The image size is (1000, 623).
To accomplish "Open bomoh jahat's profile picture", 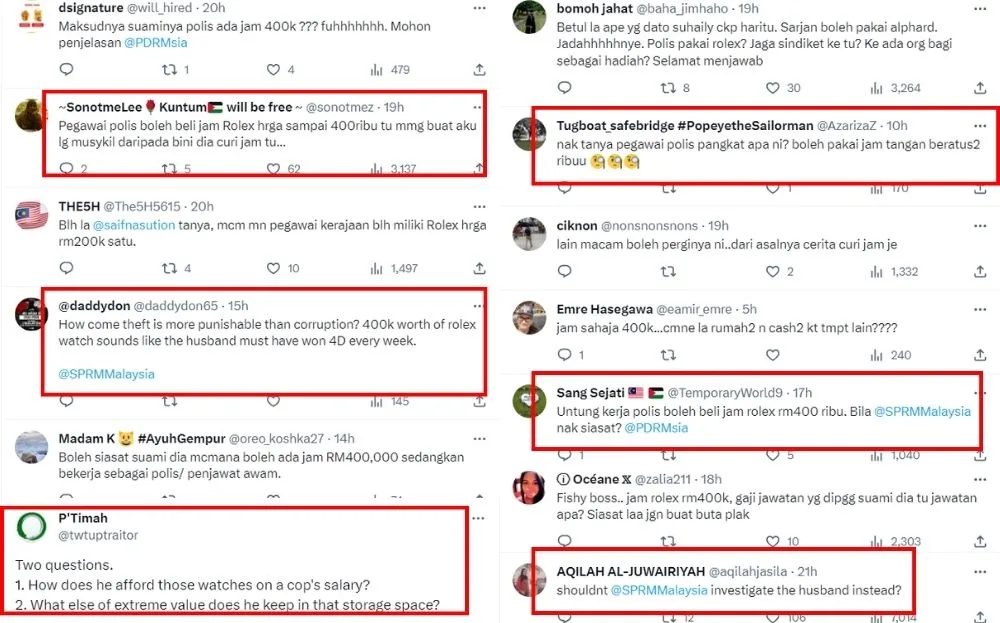I will click(x=528, y=15).
